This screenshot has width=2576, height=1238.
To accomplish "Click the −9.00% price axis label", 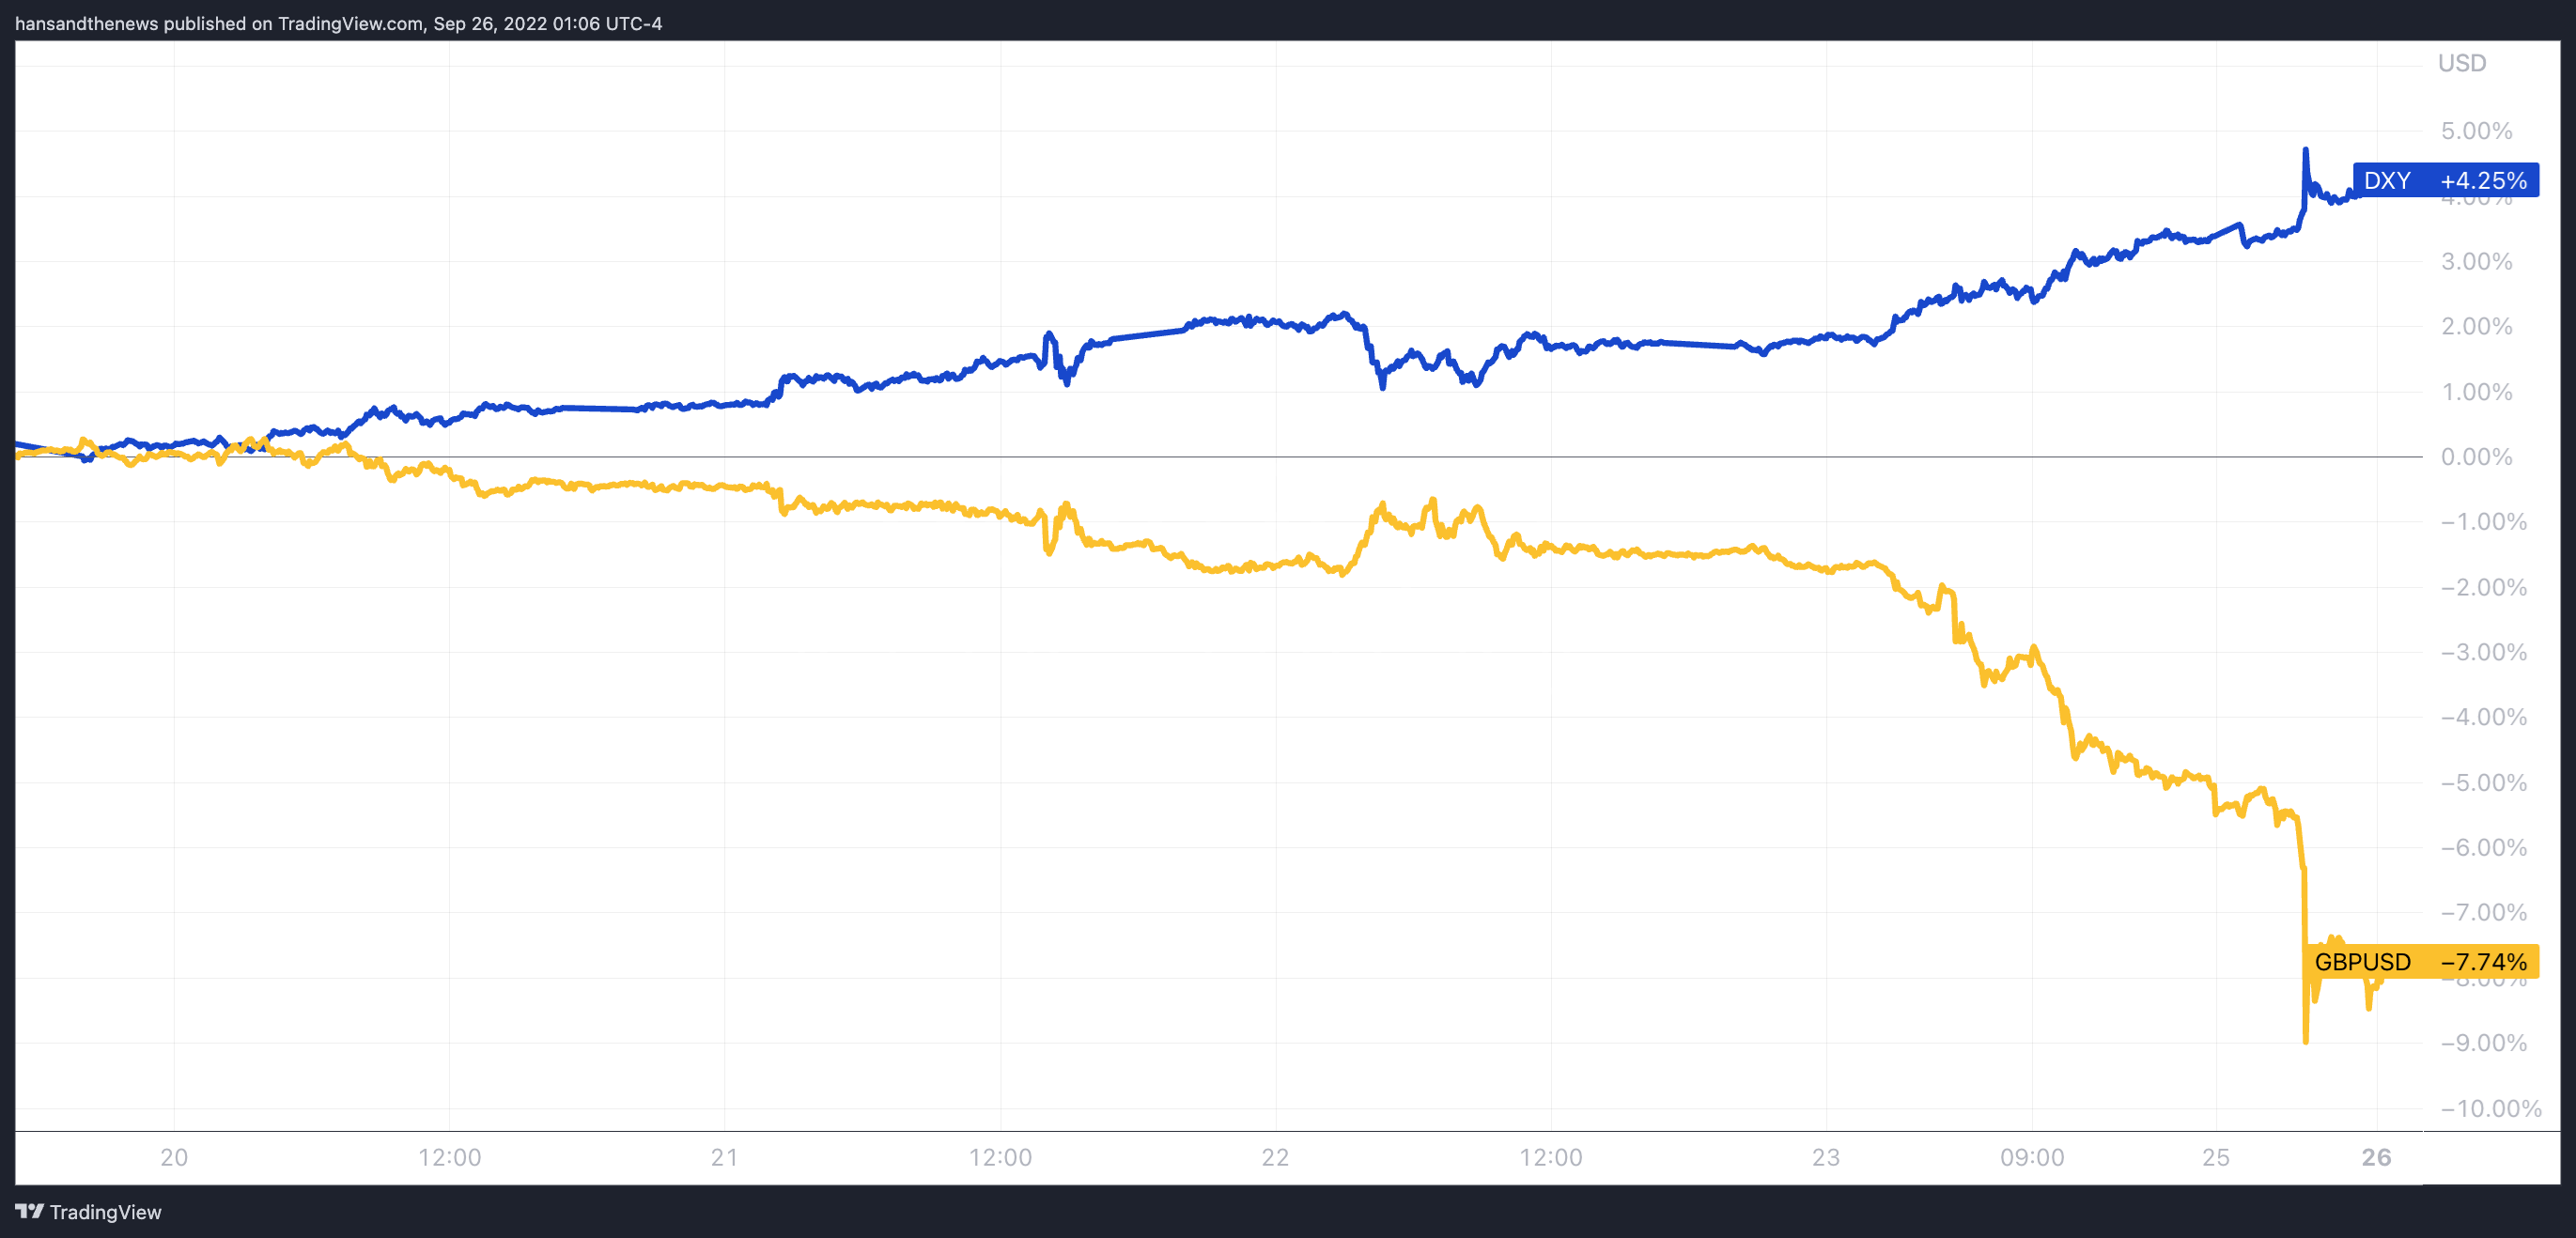I will 2483,1043.
